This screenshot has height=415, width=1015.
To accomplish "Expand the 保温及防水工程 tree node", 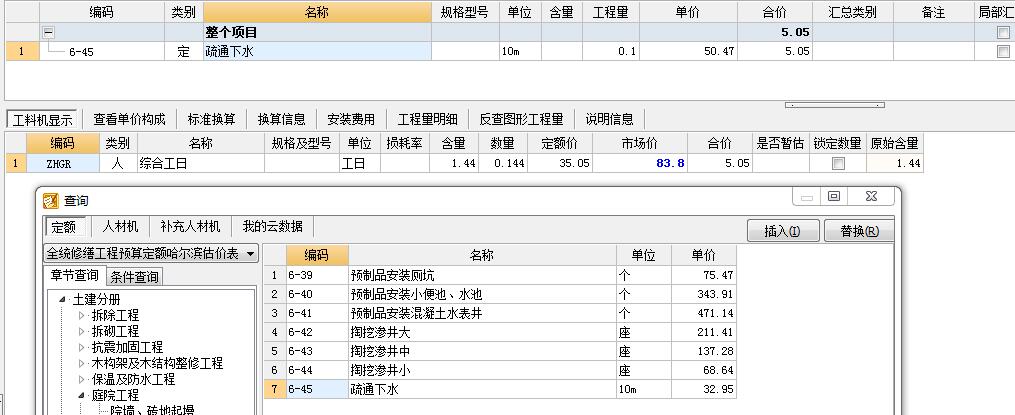I will tap(82, 379).
